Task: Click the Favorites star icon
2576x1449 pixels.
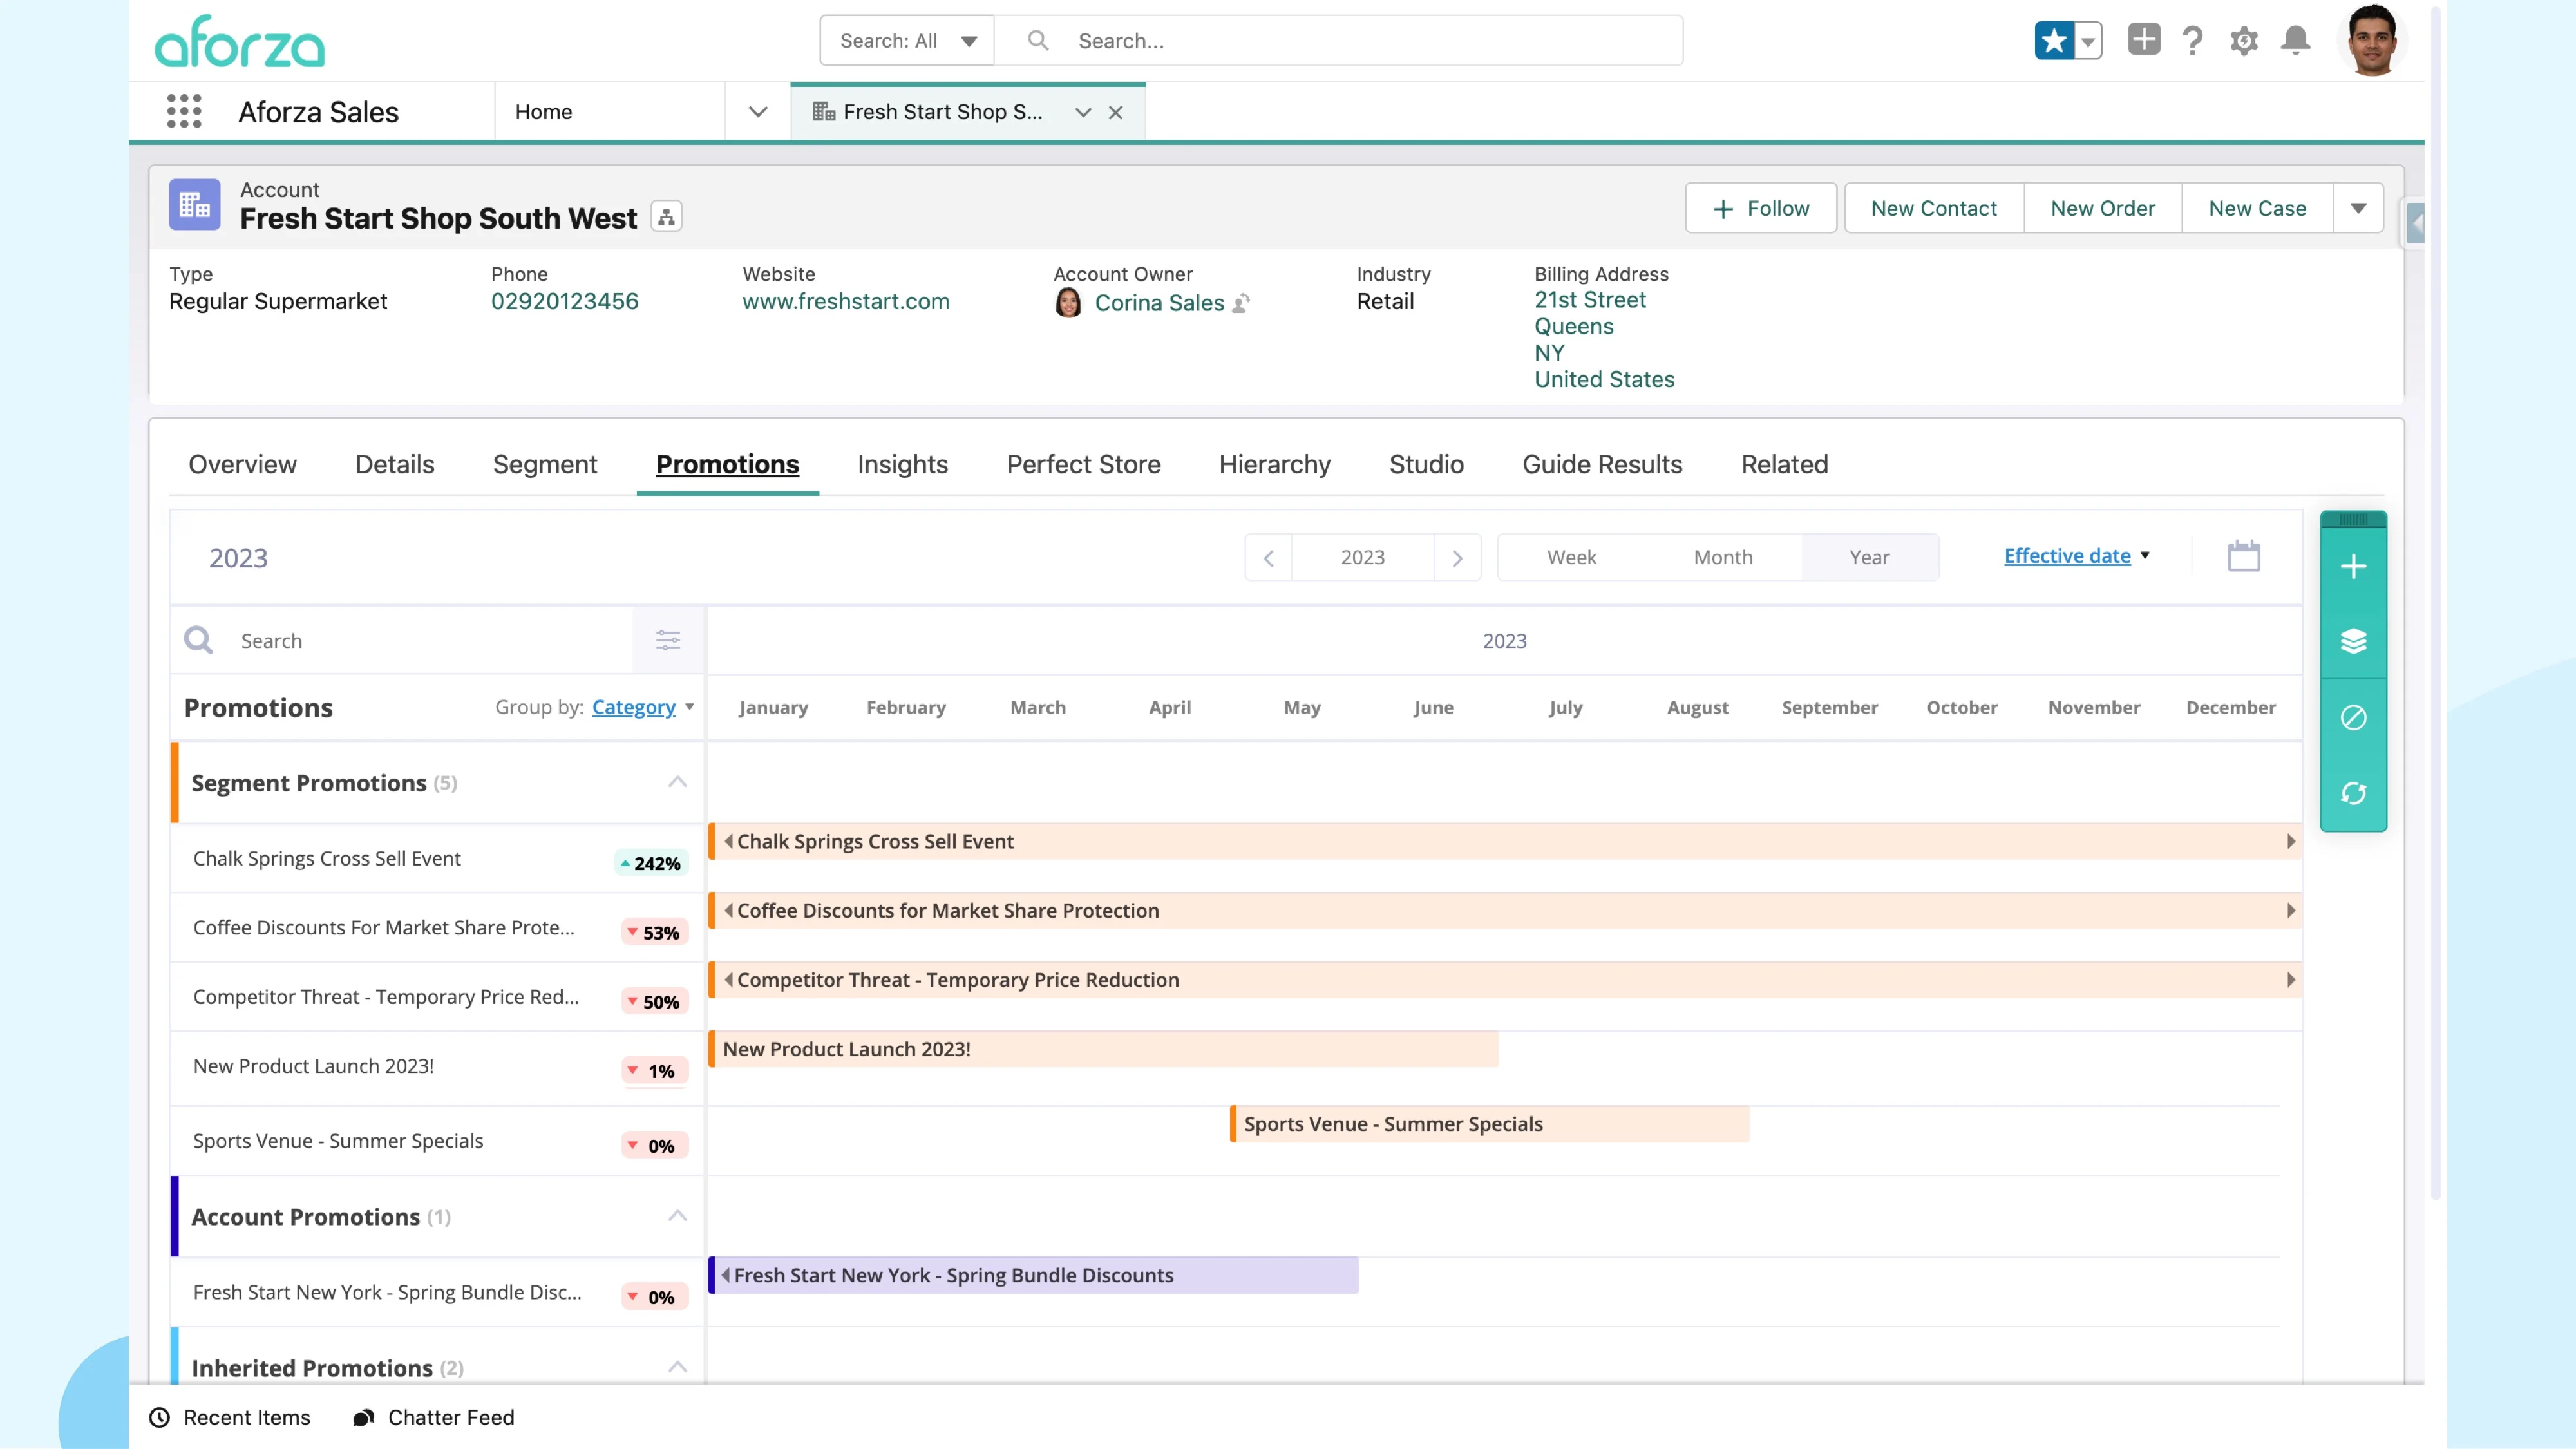Action: pyautogui.click(x=2054, y=41)
